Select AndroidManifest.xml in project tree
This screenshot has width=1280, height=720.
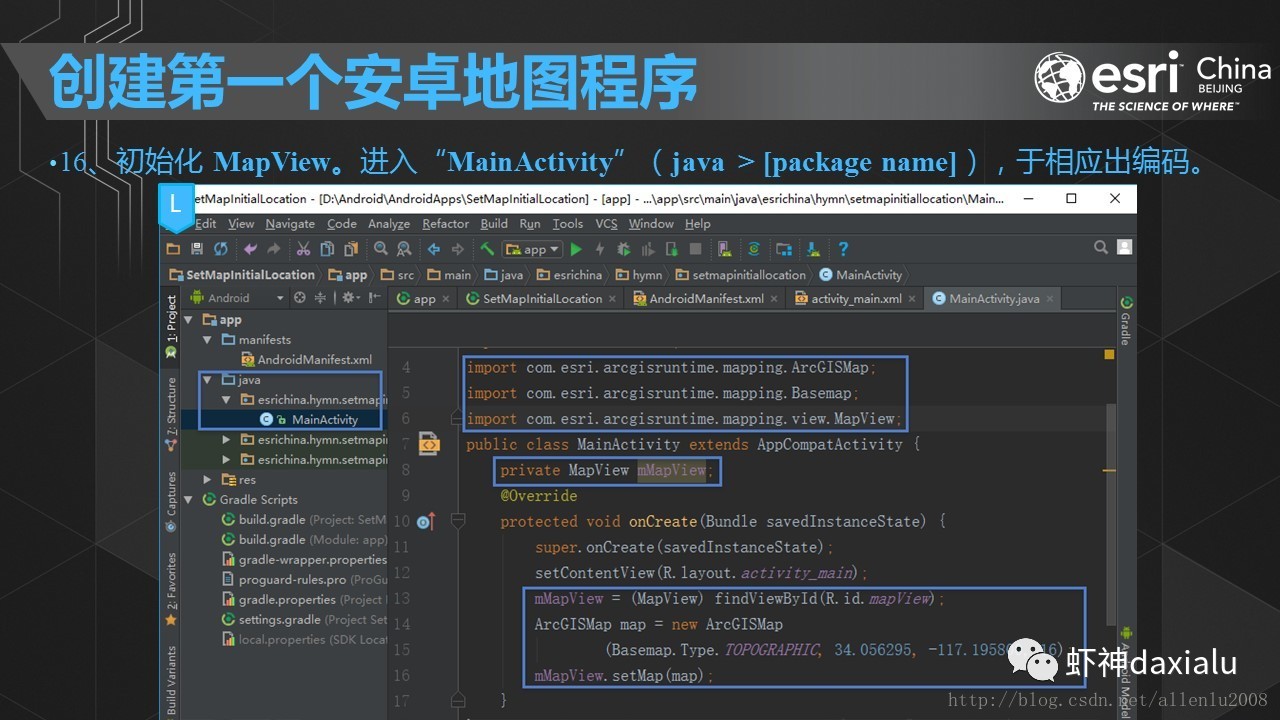pyautogui.click(x=306, y=360)
